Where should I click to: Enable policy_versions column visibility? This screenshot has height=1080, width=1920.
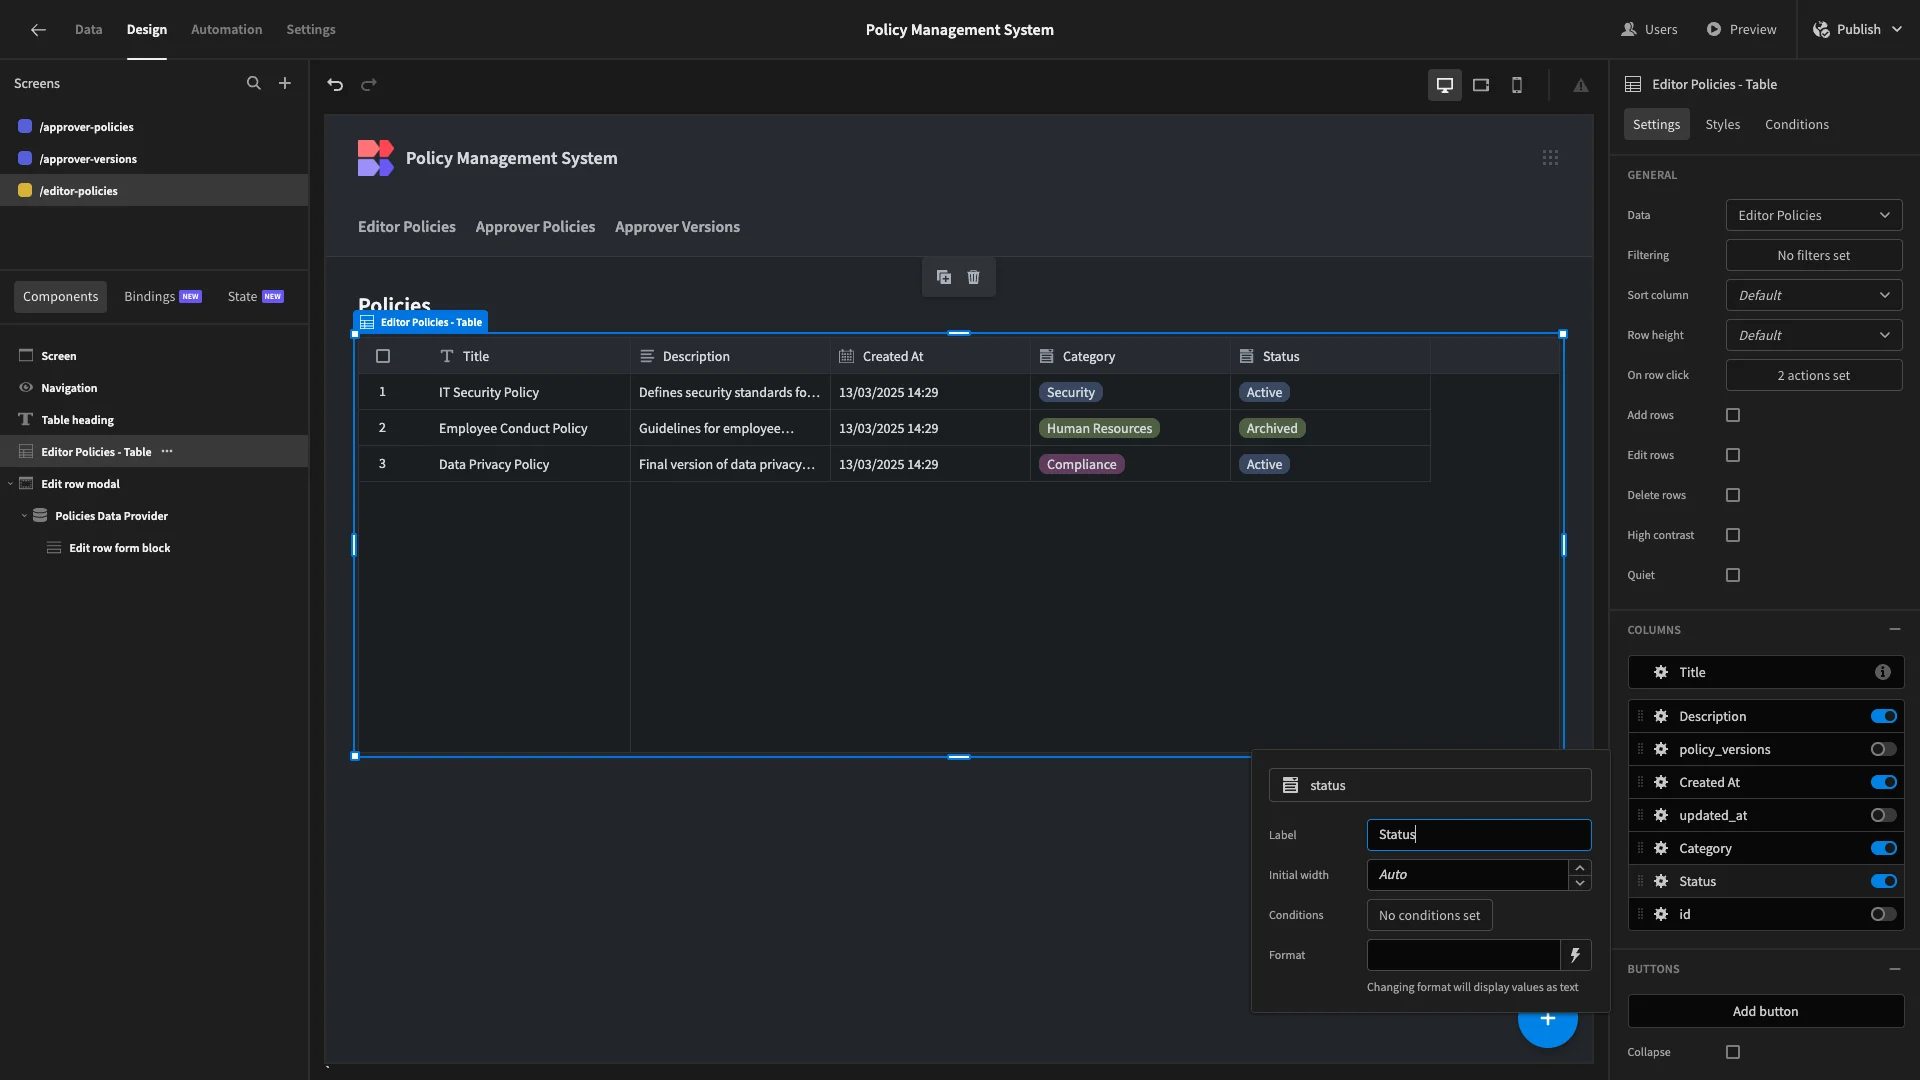pos(1884,749)
